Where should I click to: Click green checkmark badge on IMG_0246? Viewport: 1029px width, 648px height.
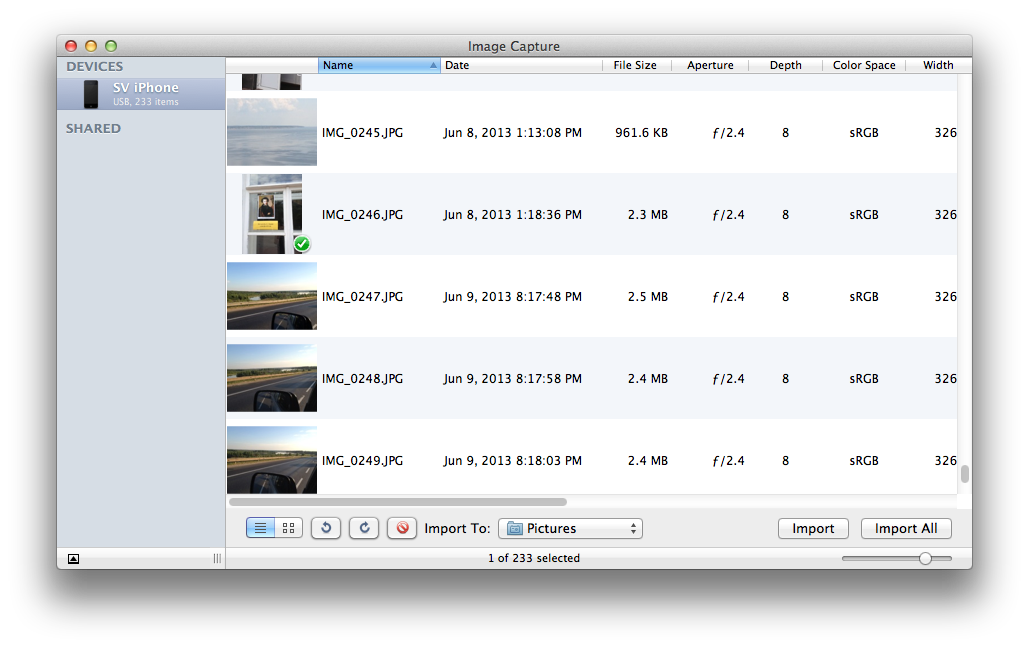pyautogui.click(x=302, y=244)
